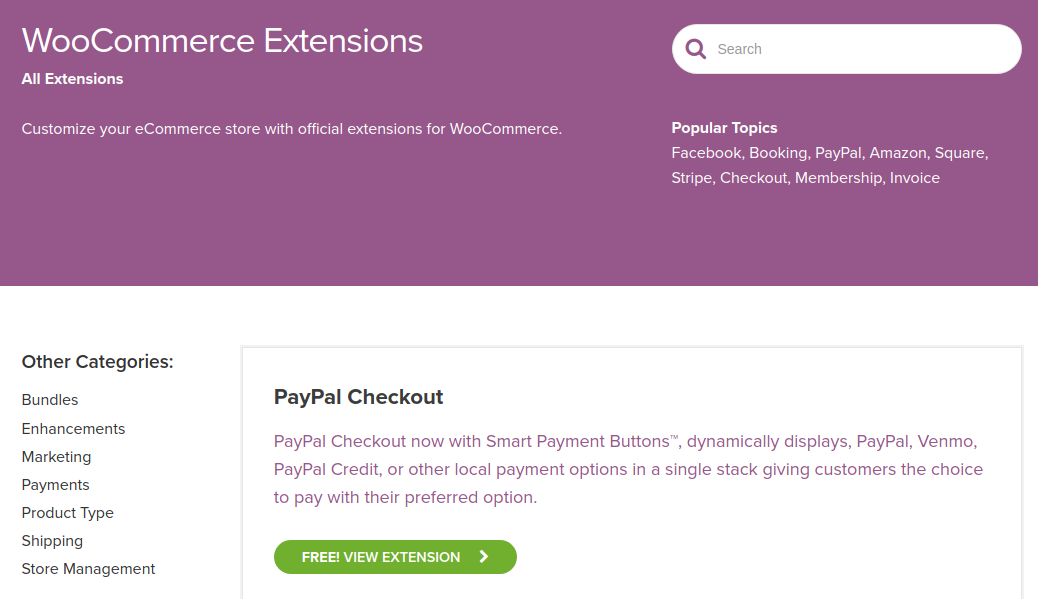Click the search magnifying glass icon
Image resolution: width=1038 pixels, height=599 pixels.
point(696,47)
